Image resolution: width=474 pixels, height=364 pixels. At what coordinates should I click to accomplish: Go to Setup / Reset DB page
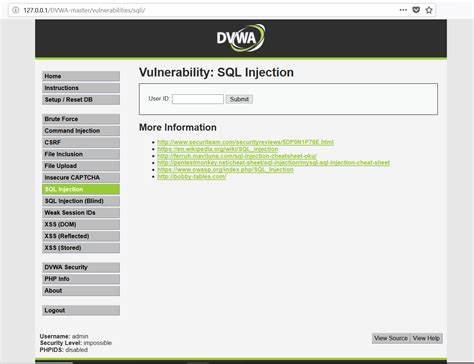[x=81, y=100]
